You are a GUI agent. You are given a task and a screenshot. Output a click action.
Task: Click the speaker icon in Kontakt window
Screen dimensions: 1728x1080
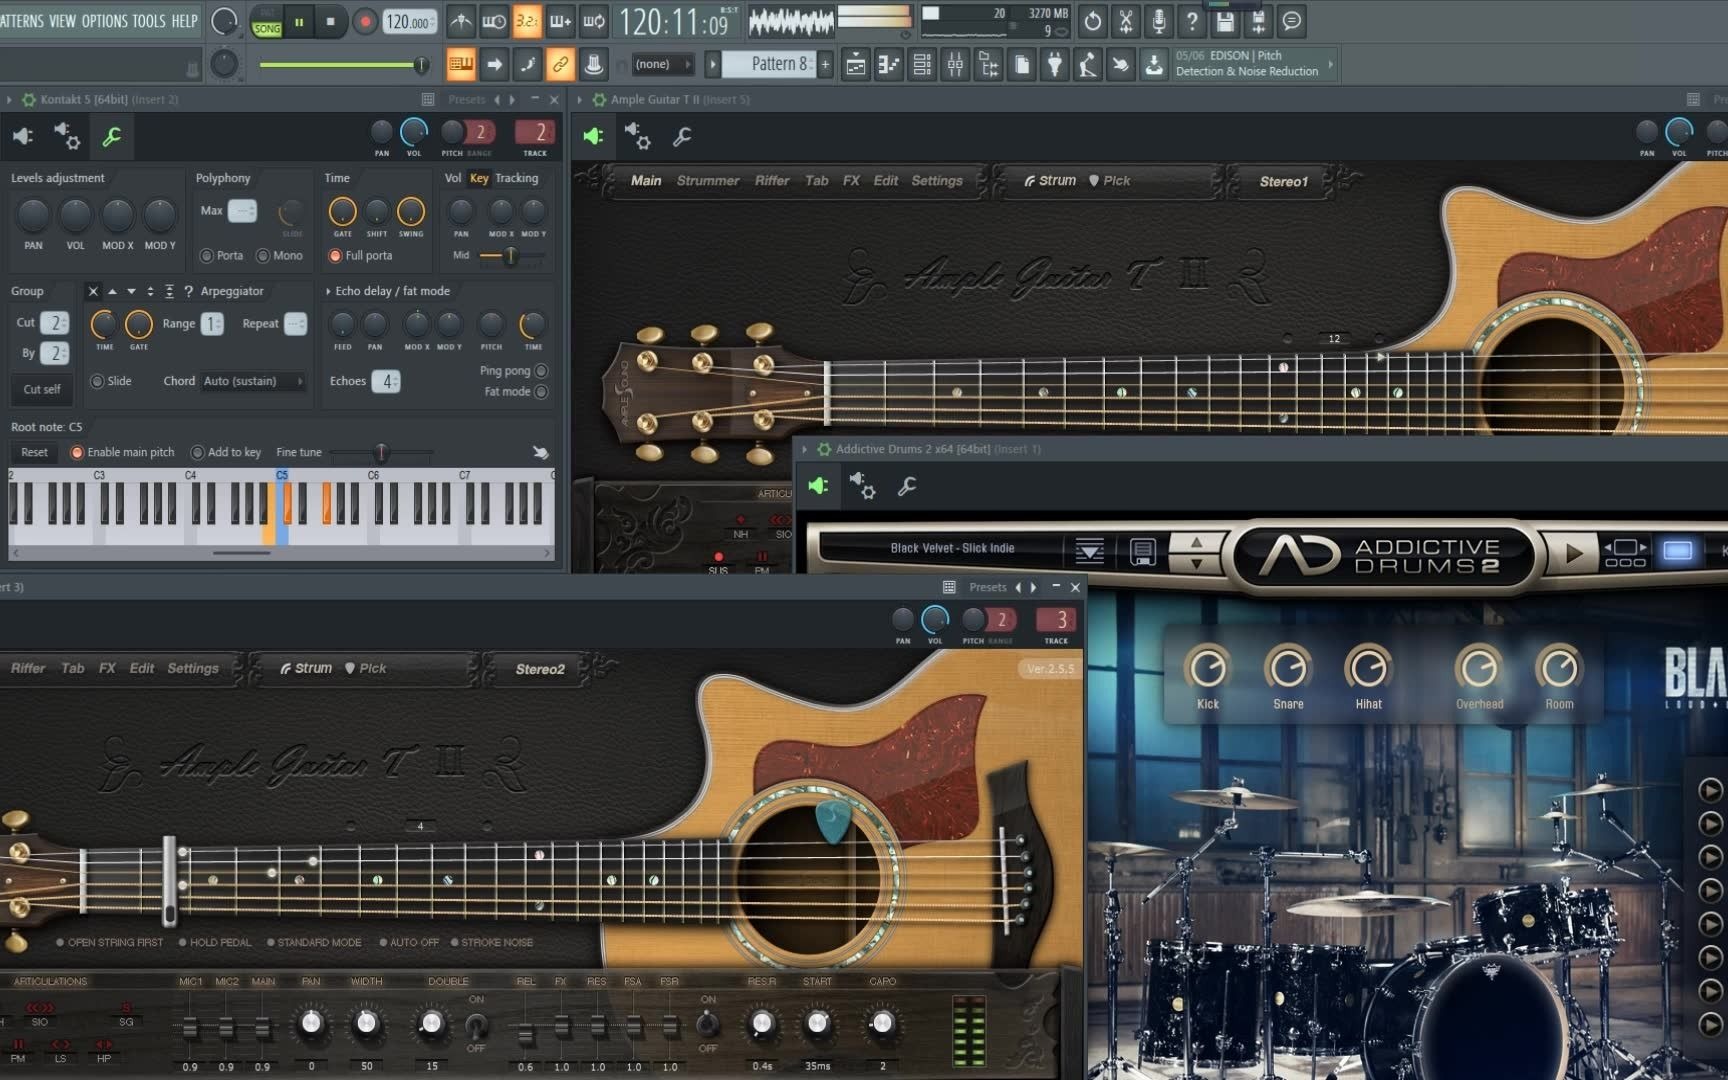pyautogui.click(x=23, y=136)
